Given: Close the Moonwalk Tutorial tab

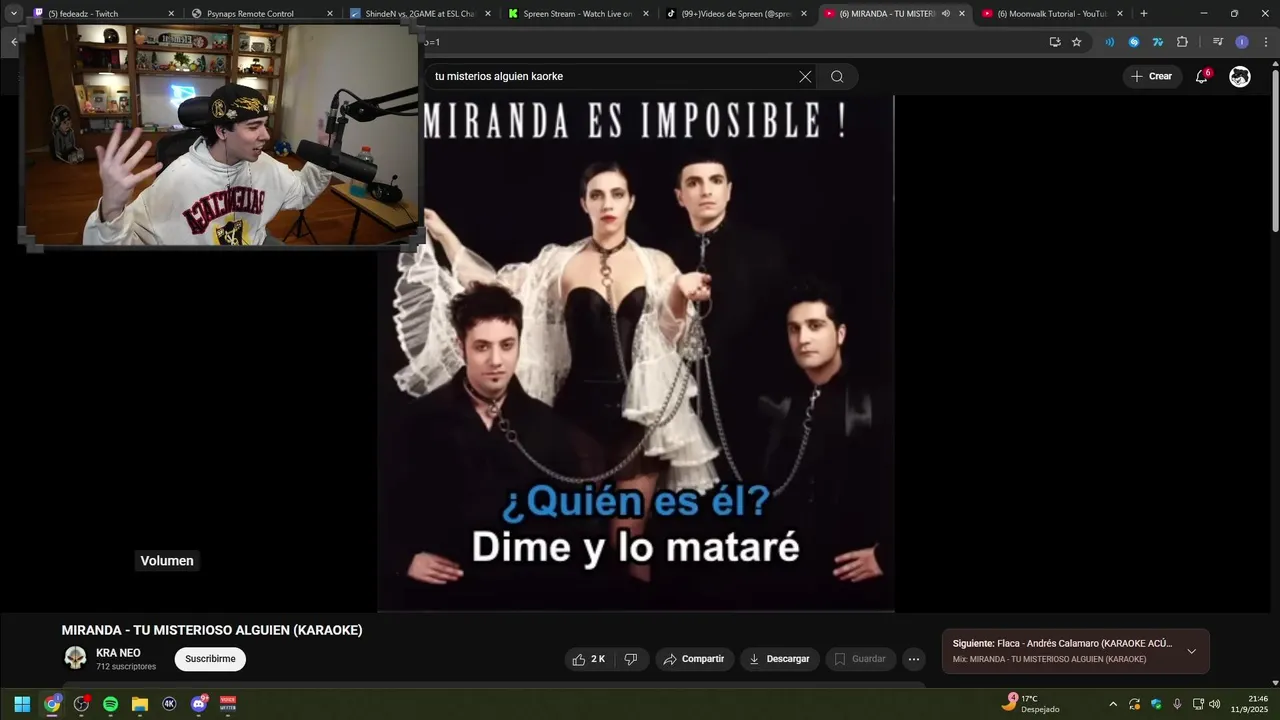Looking at the screenshot, I should 1120,14.
